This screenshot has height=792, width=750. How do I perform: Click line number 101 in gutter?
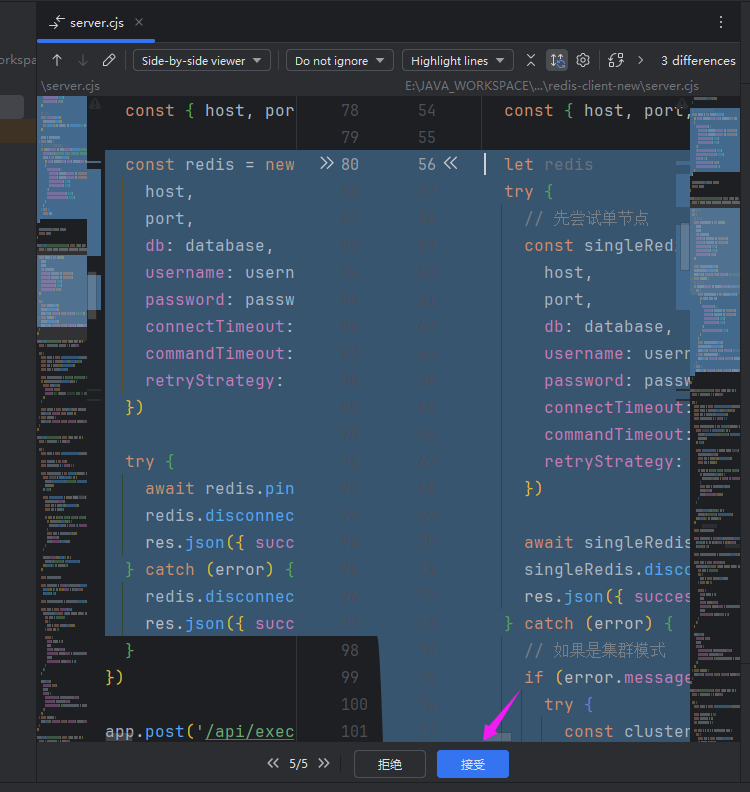[355, 731]
